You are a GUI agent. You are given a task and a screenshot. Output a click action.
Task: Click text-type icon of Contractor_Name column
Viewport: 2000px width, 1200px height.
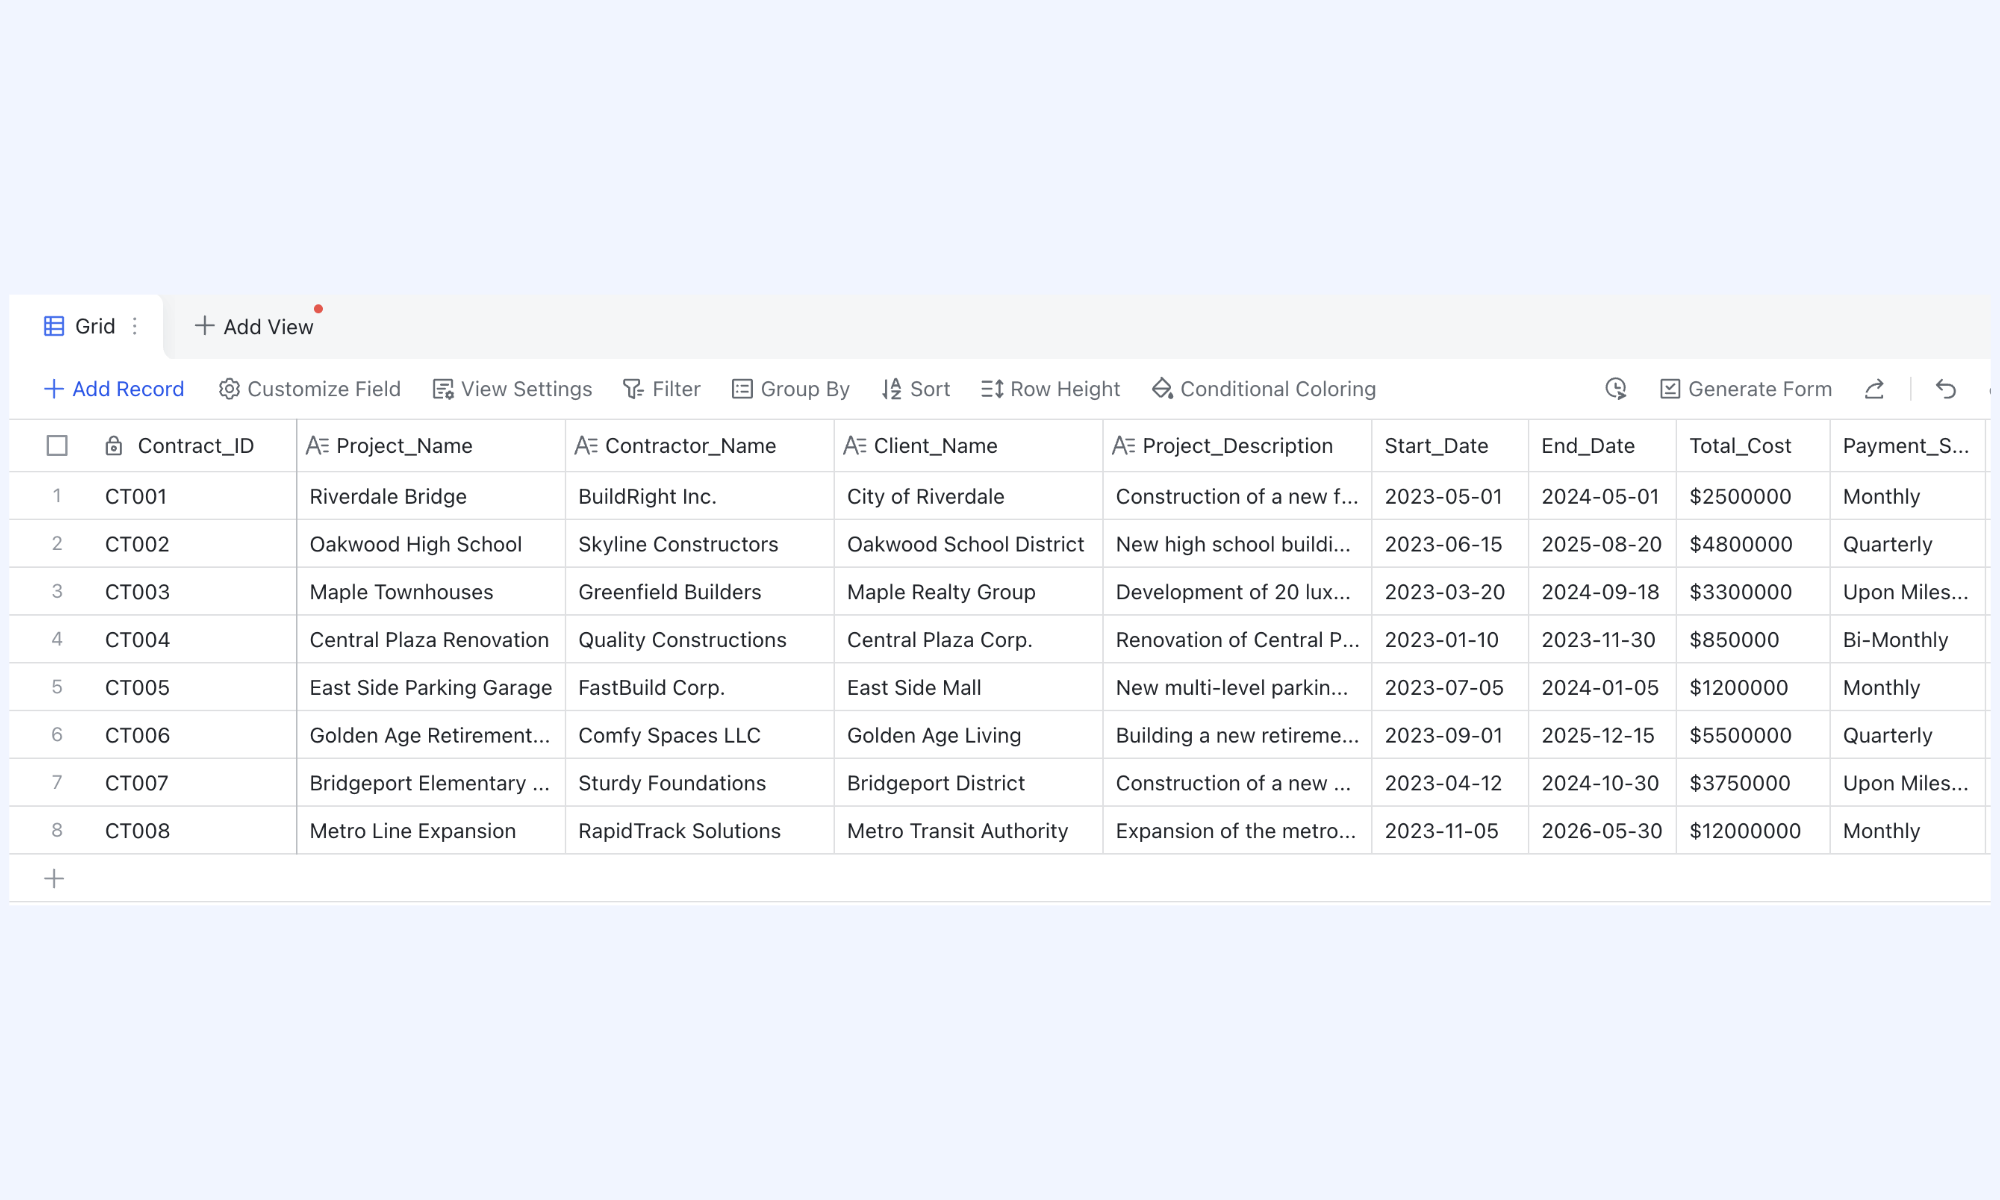(586, 446)
